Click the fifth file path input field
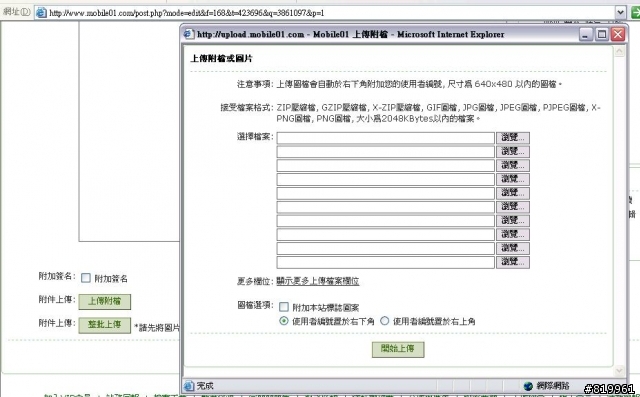 coord(385,193)
